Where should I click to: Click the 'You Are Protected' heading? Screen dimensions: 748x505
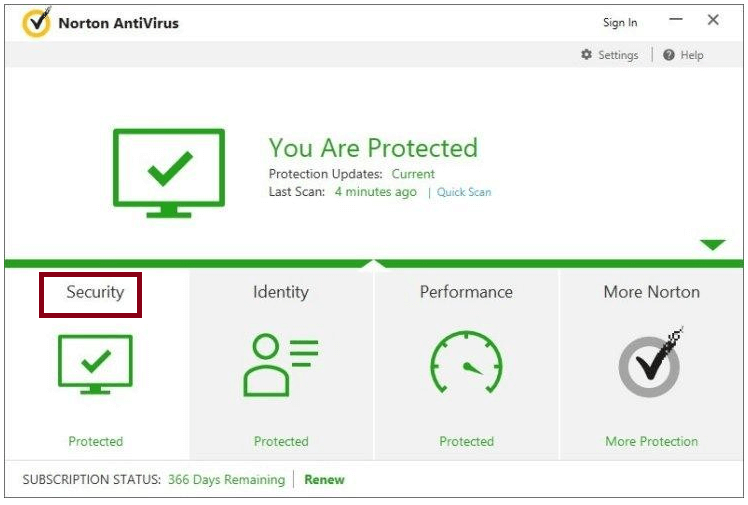373,147
